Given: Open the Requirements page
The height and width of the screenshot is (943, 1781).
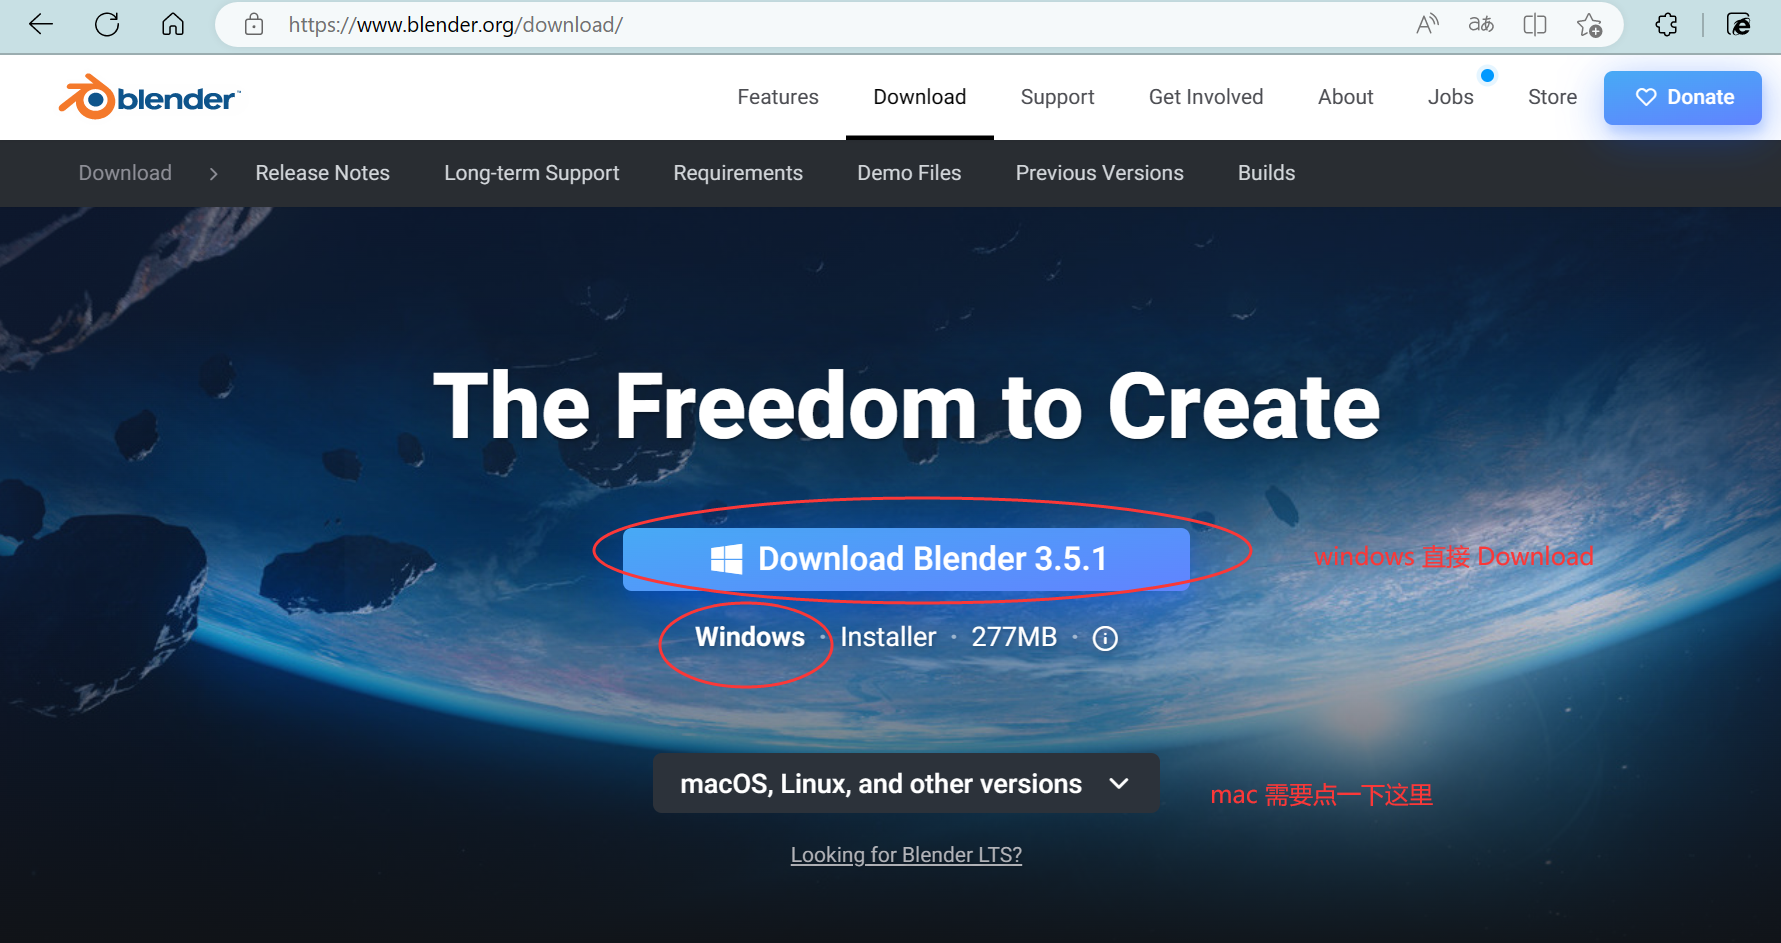Looking at the screenshot, I should 738,173.
